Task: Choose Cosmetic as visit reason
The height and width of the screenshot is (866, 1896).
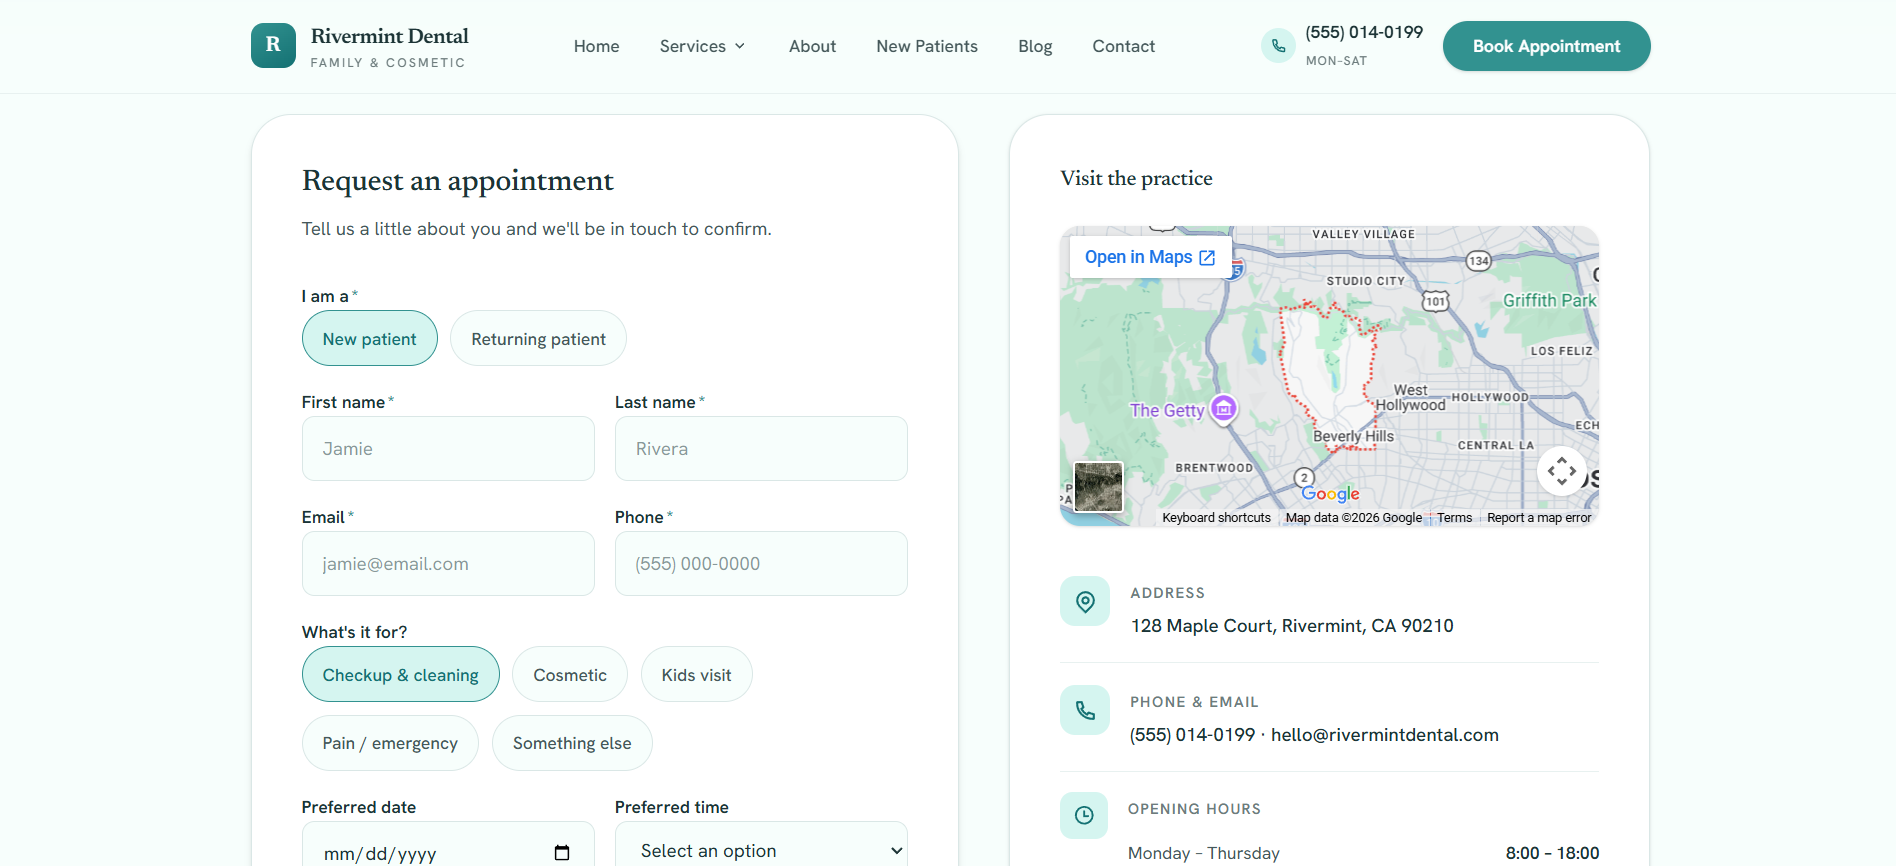Action: (570, 675)
